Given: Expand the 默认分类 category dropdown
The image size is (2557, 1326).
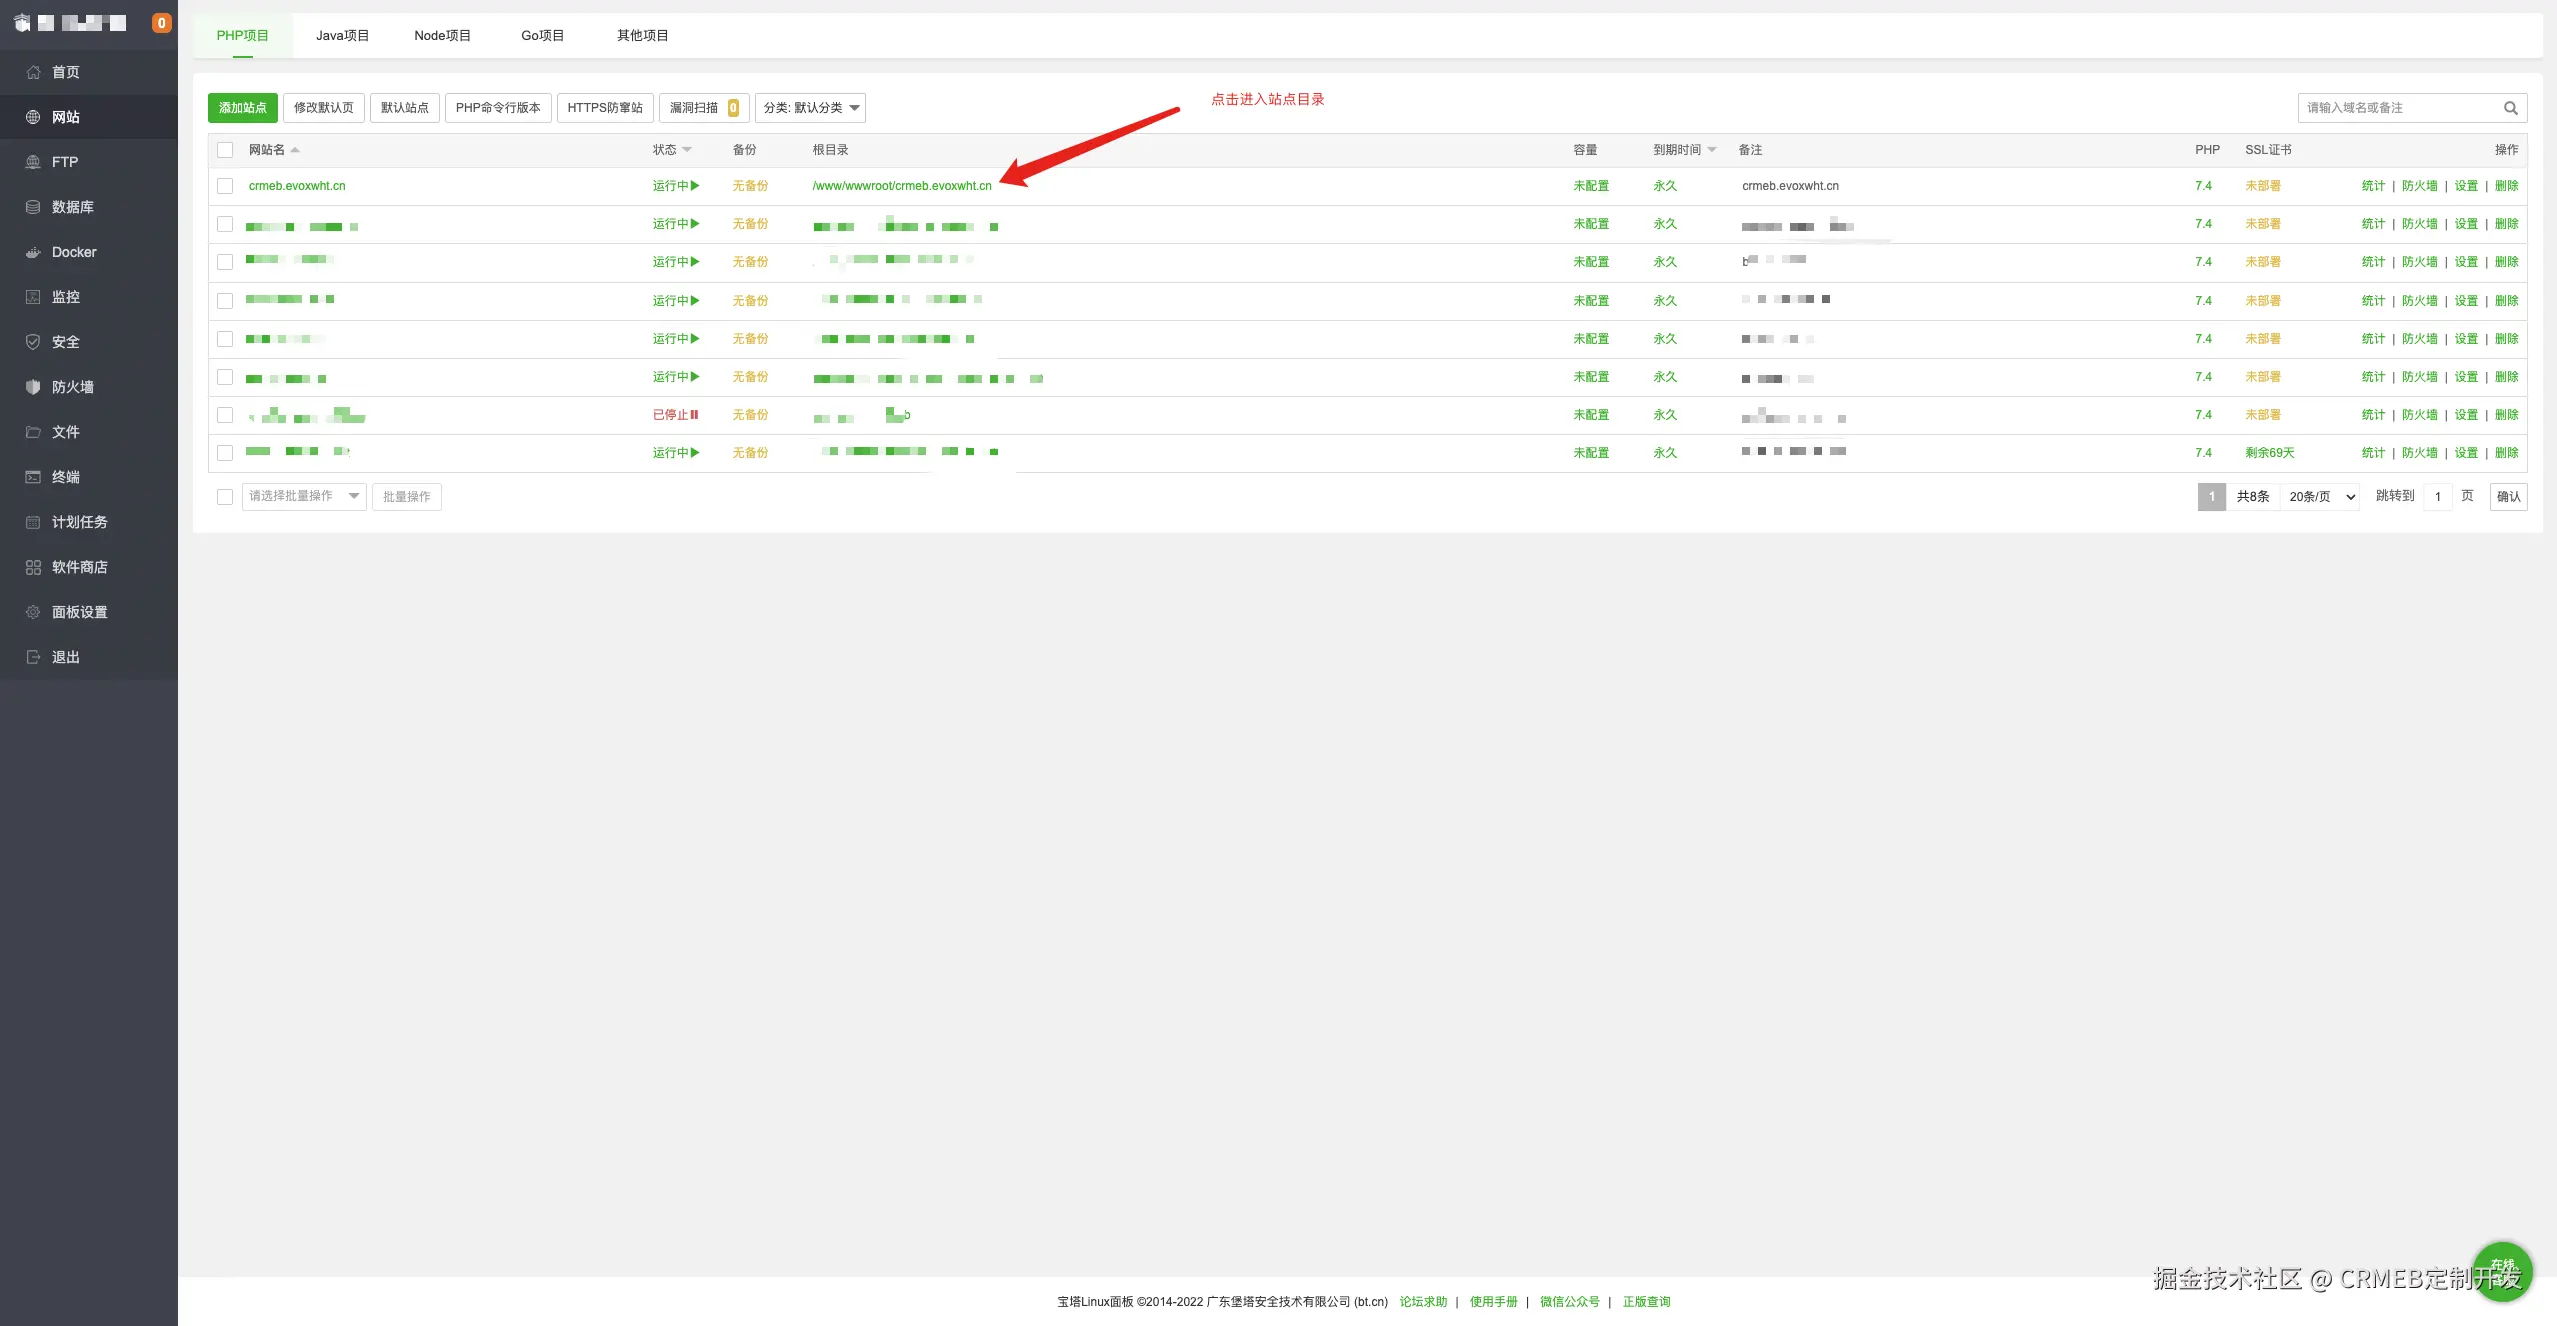Looking at the screenshot, I should [810, 108].
